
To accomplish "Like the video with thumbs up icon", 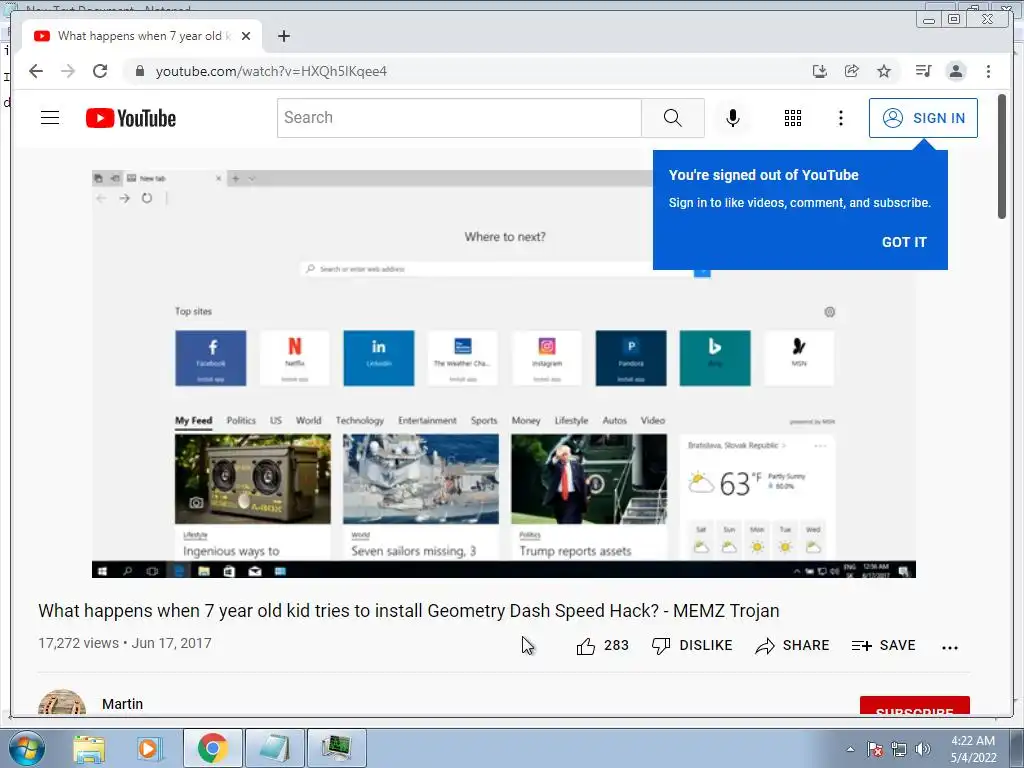I will pos(586,646).
